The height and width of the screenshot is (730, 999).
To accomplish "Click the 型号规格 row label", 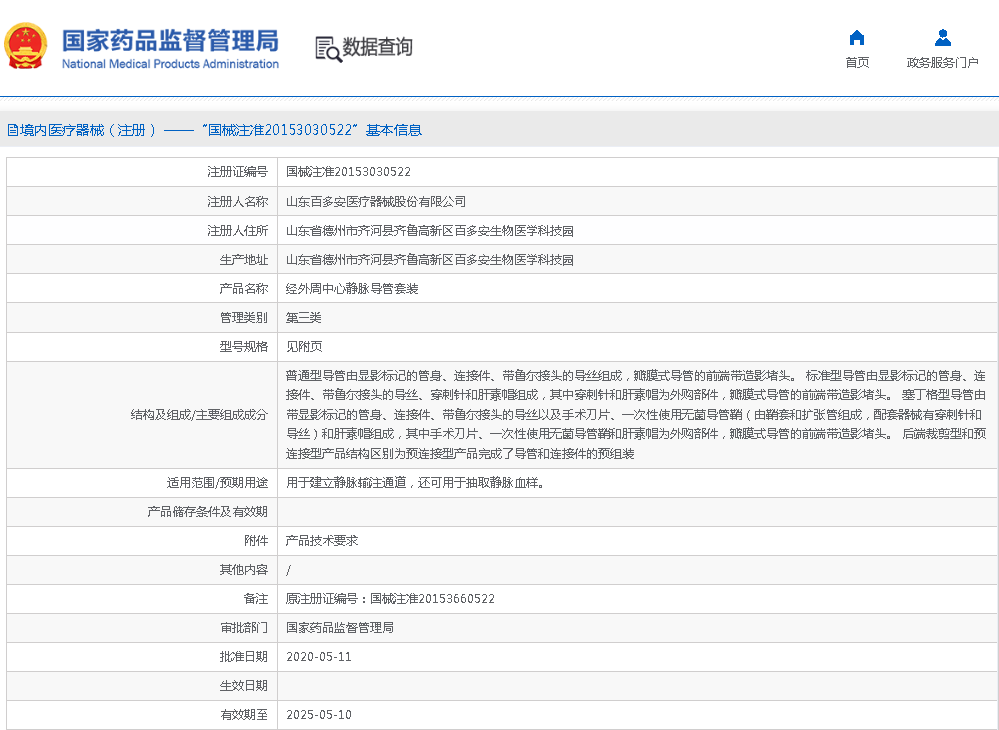I will coord(243,347).
